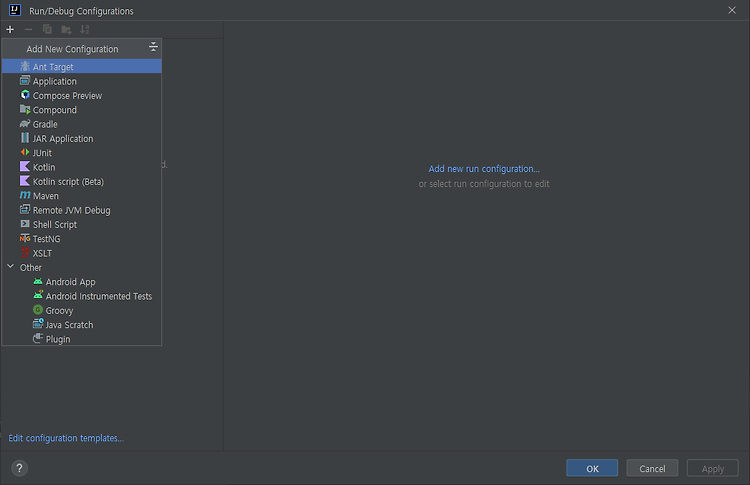The width and height of the screenshot is (750, 485).
Task: Open help with the question mark button
Action: click(x=20, y=468)
